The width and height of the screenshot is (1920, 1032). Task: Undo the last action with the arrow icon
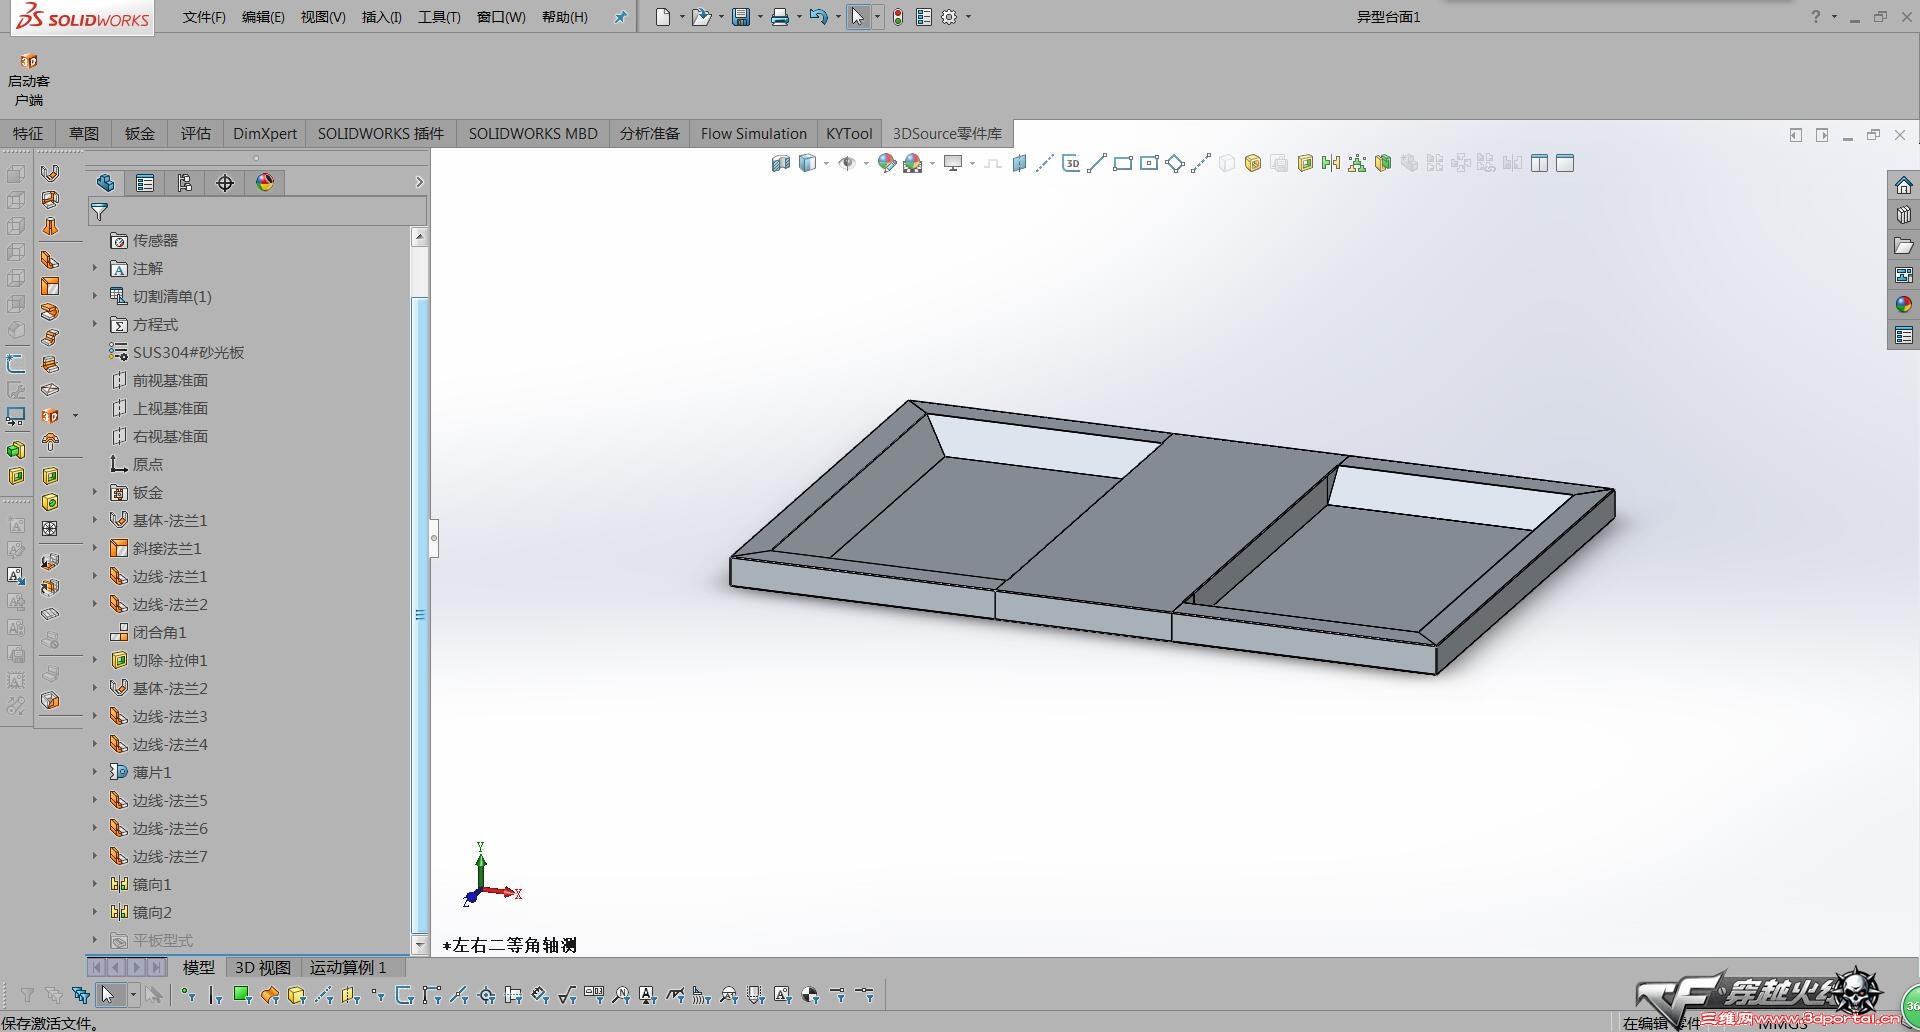coord(818,17)
